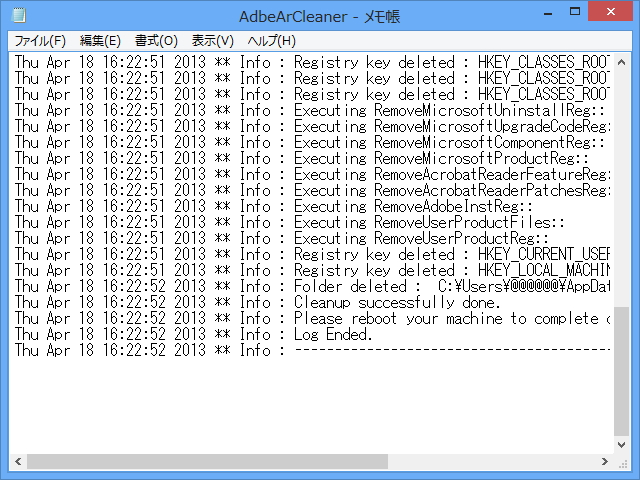Click the 'Executing RemoveAdobeInstReg::' line
640x480 pixels.
tap(274, 207)
